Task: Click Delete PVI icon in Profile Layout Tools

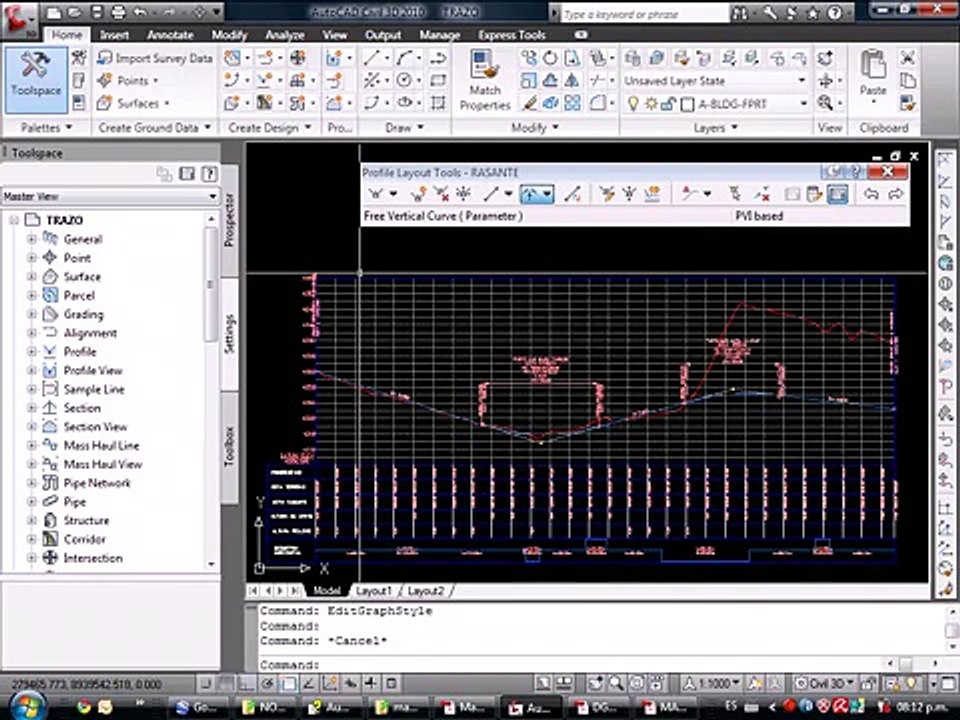Action: coord(441,195)
